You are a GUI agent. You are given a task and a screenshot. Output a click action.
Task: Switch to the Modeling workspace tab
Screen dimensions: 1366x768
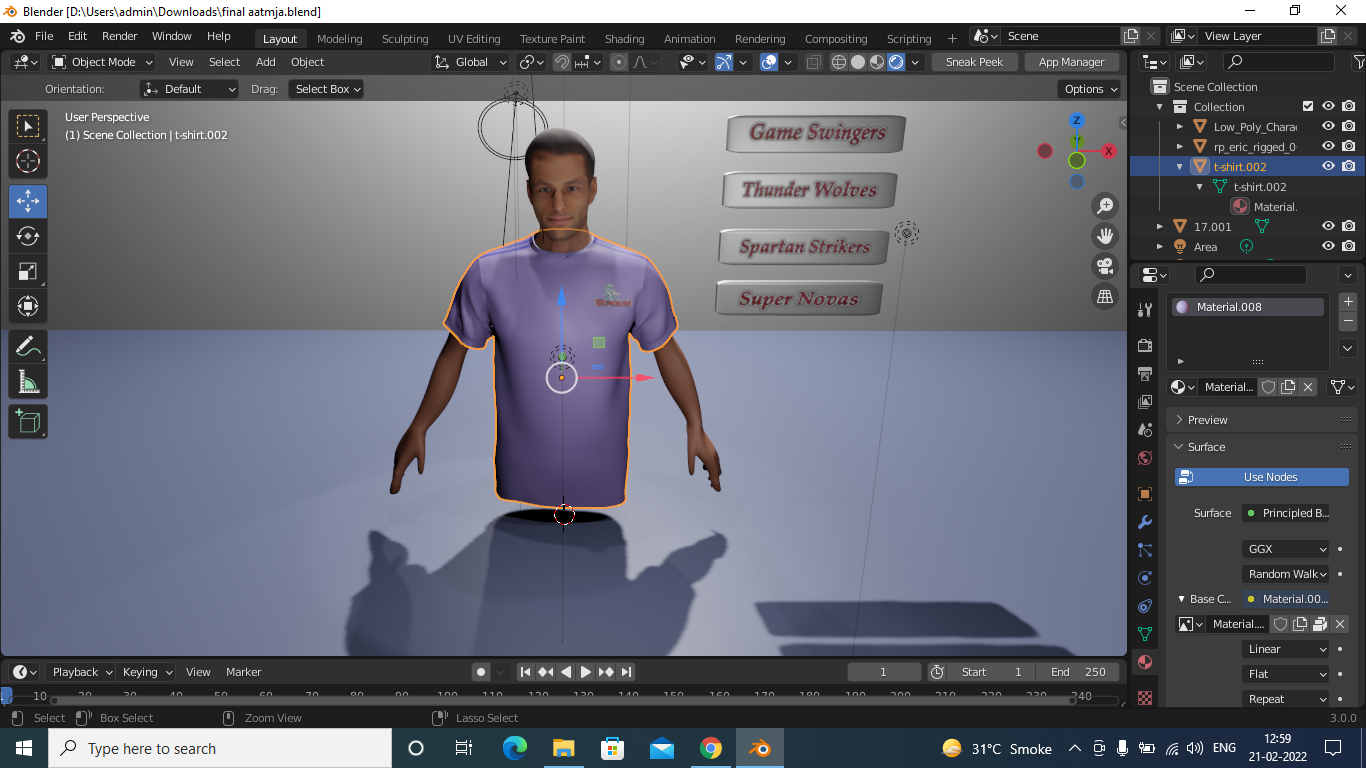coord(340,39)
